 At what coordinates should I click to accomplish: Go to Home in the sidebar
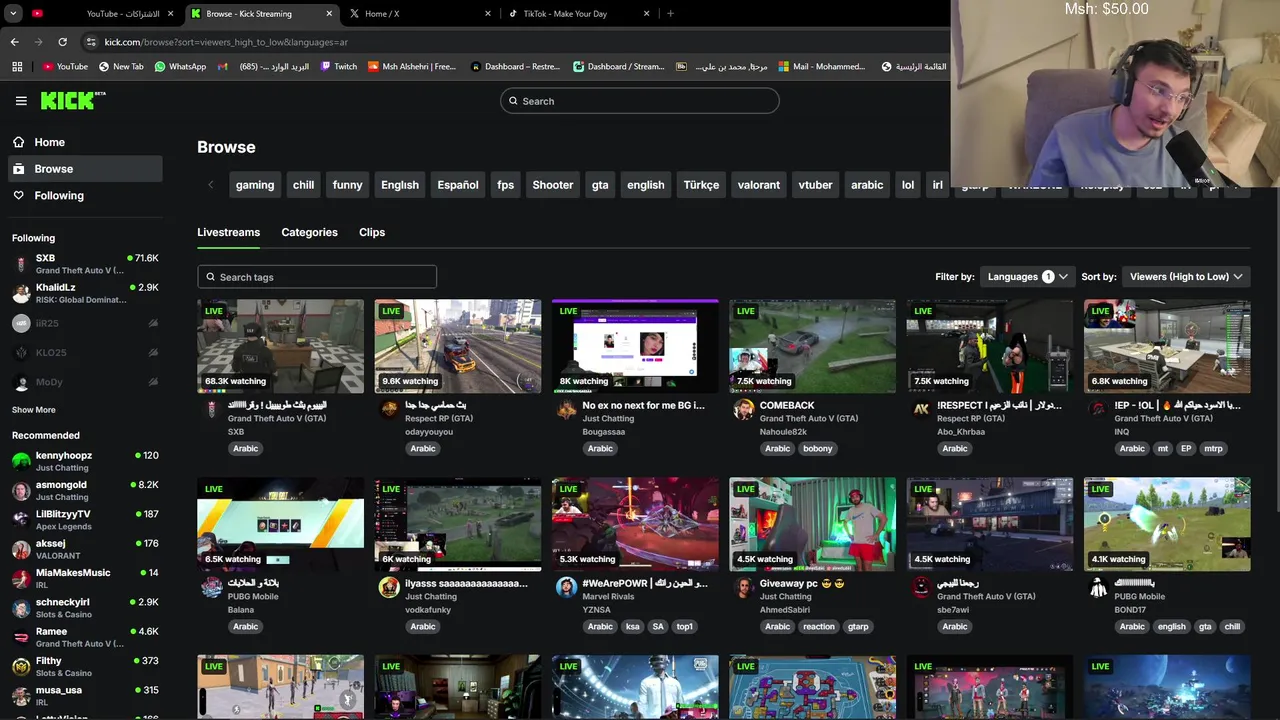[x=85, y=142]
